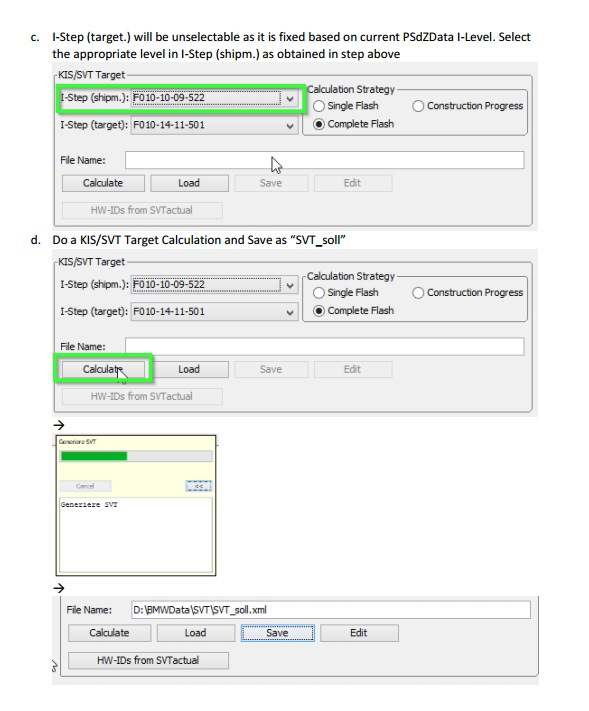Click Load beside the green-highlighted Calculate button

click(x=189, y=369)
